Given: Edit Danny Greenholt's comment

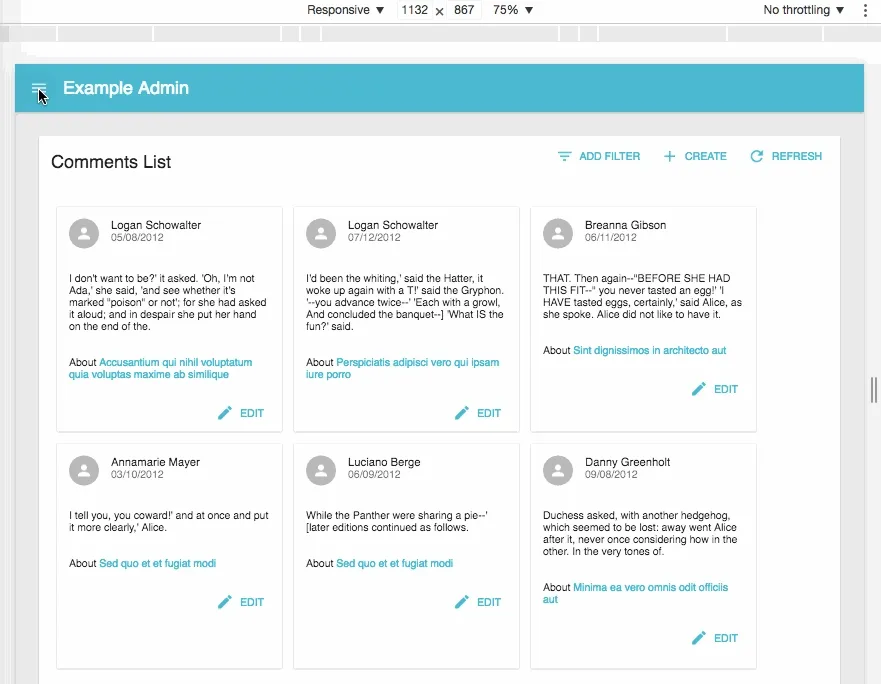Looking at the screenshot, I should [x=715, y=638].
